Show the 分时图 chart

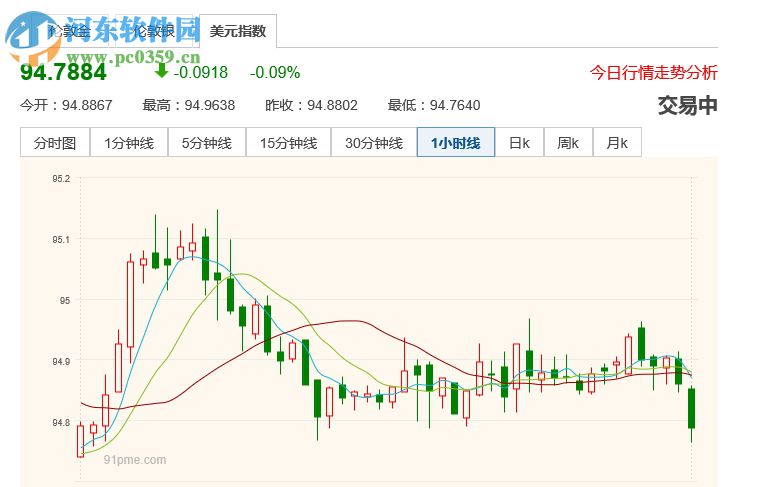point(55,143)
